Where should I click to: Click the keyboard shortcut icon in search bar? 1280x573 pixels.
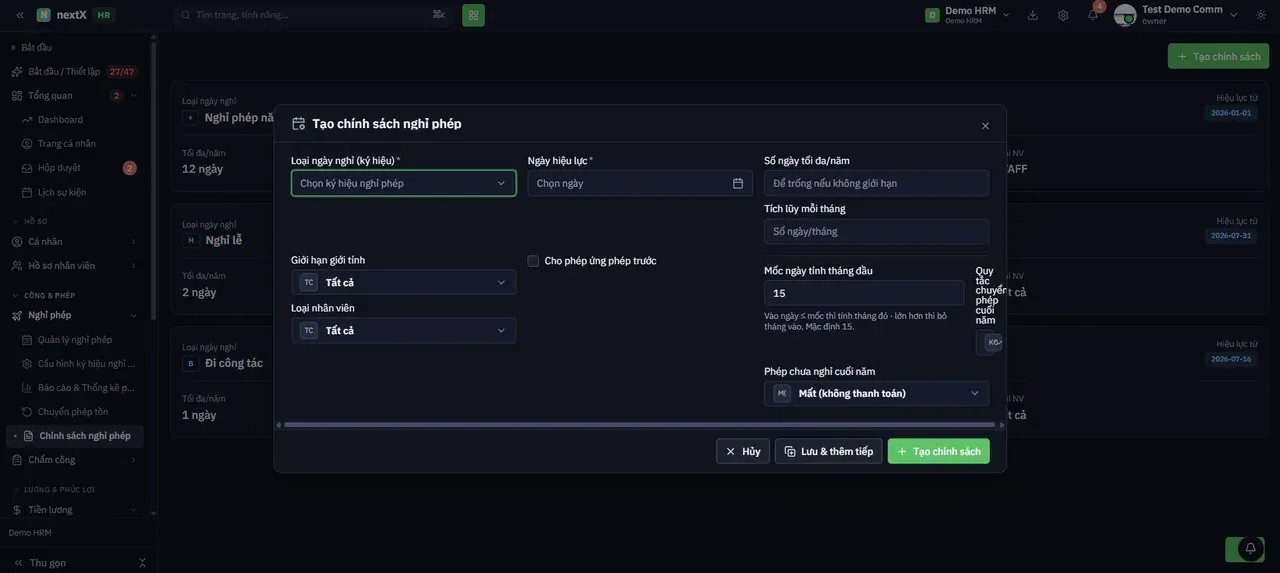point(438,14)
